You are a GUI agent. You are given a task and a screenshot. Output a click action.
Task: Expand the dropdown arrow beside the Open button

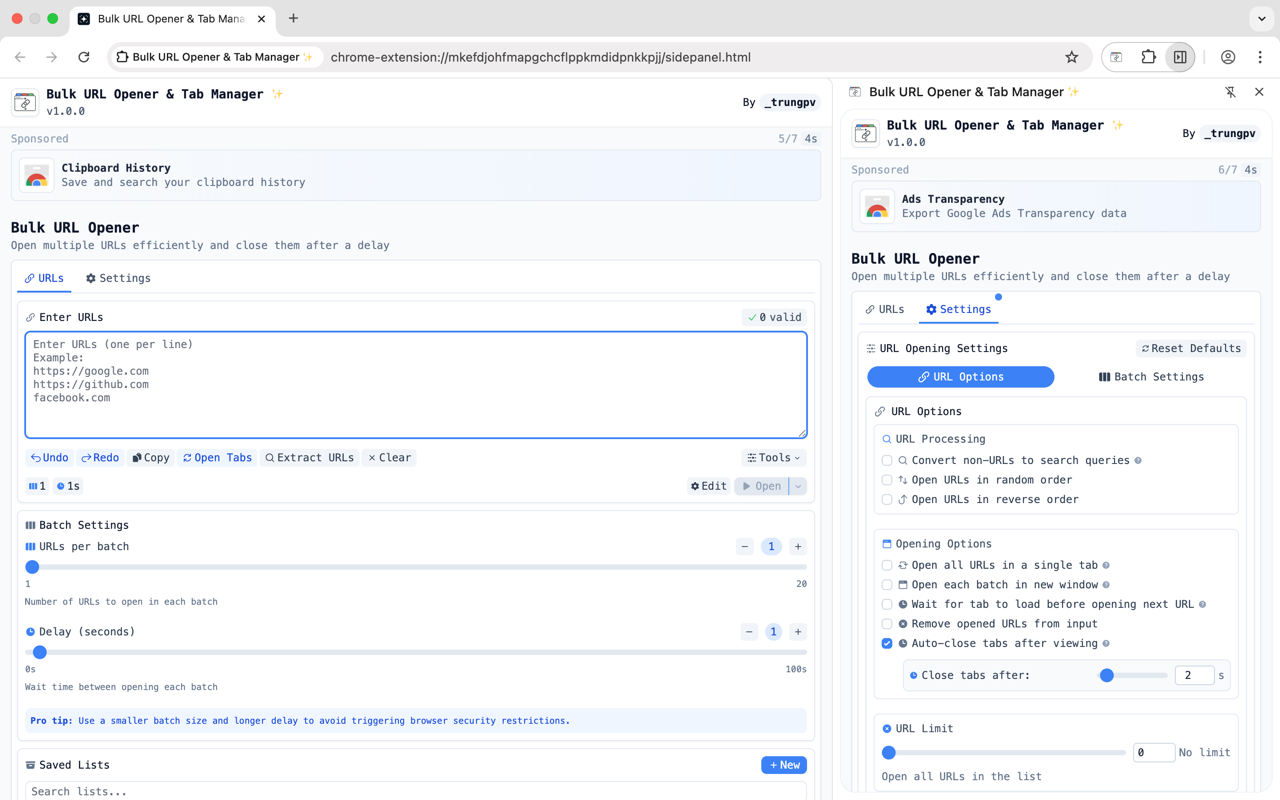click(x=797, y=486)
